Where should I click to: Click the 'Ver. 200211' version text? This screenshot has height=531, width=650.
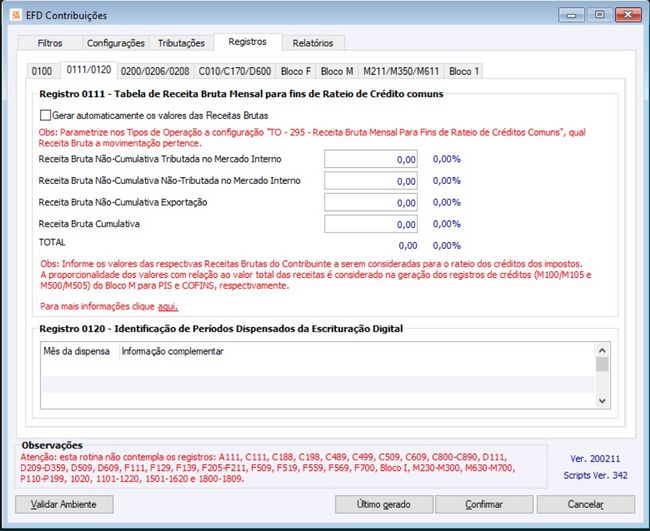pyautogui.click(x=595, y=459)
